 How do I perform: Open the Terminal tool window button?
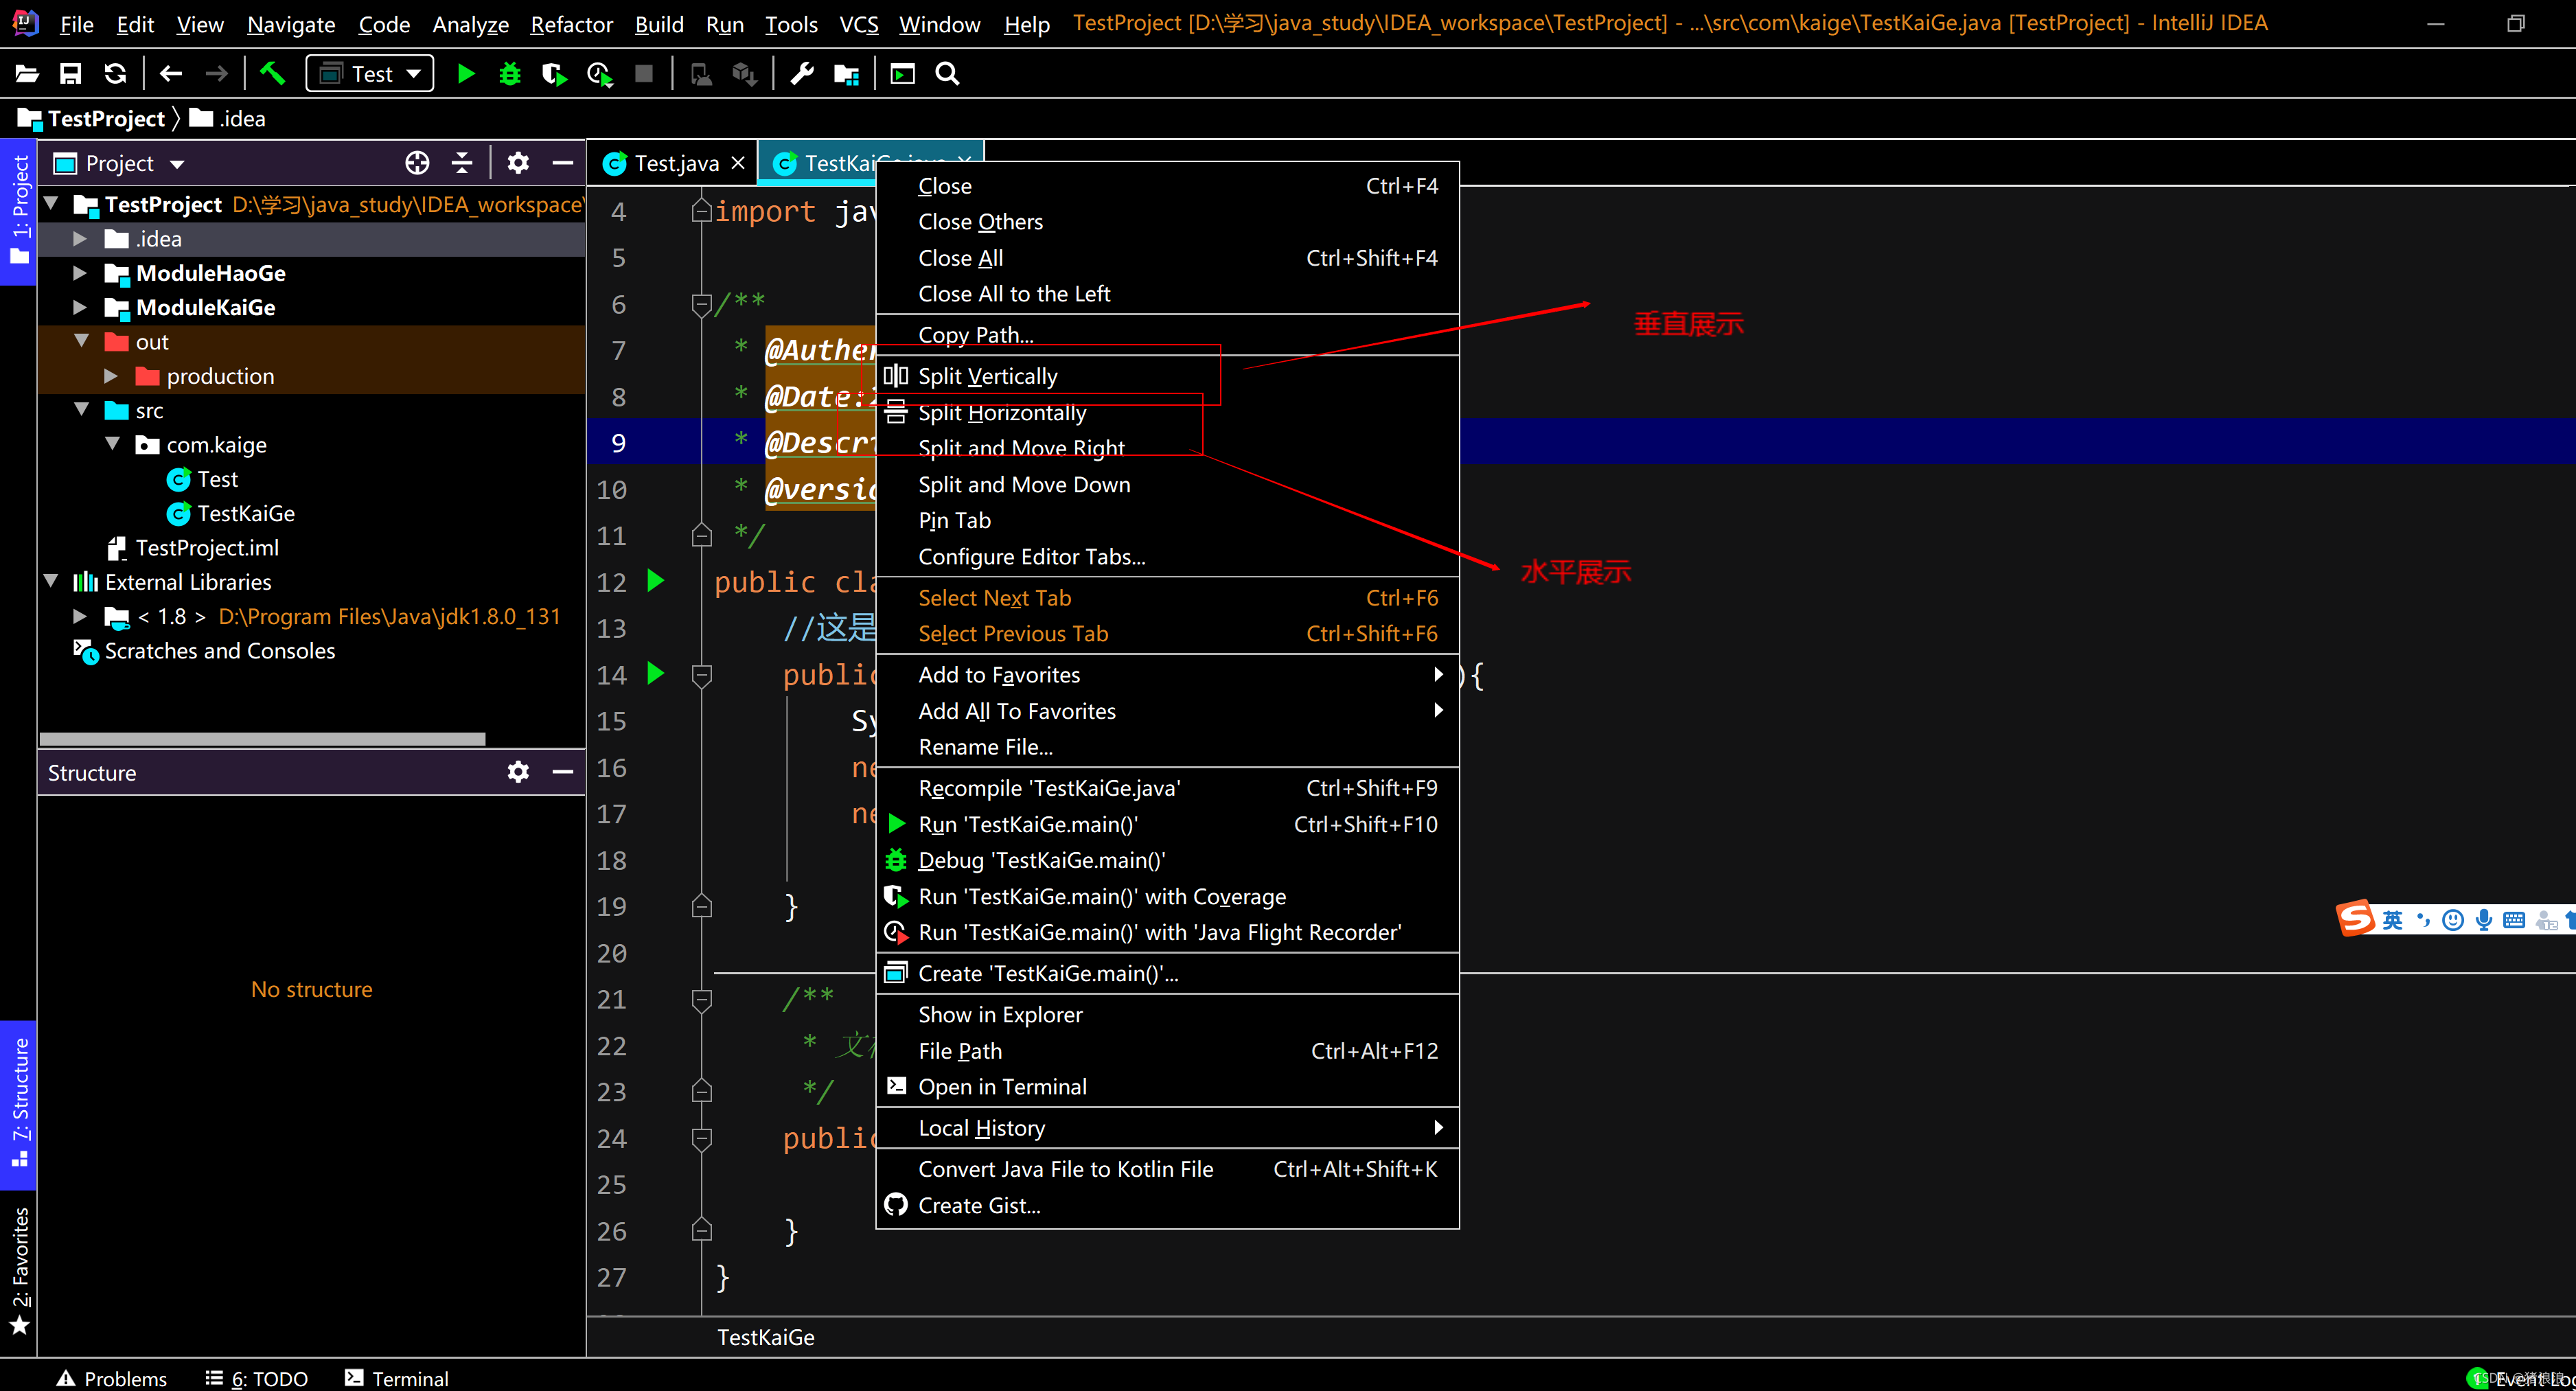397,1378
